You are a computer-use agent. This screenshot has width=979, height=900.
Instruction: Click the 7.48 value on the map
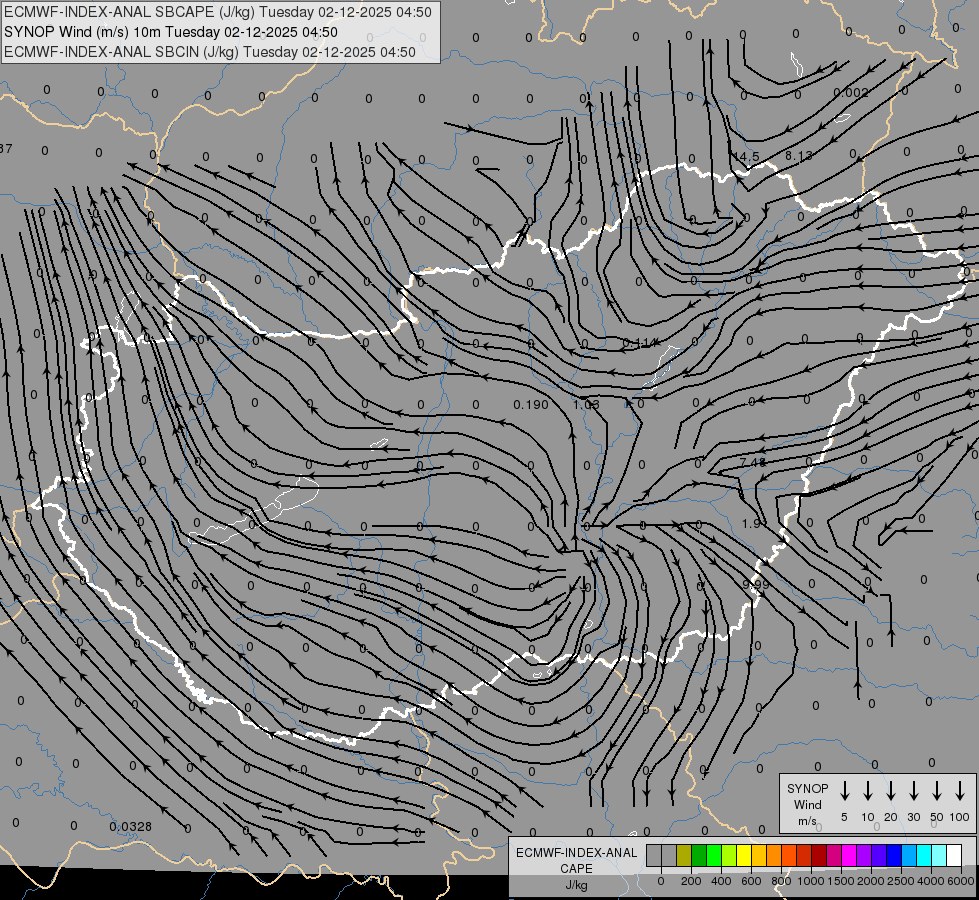(x=752, y=462)
